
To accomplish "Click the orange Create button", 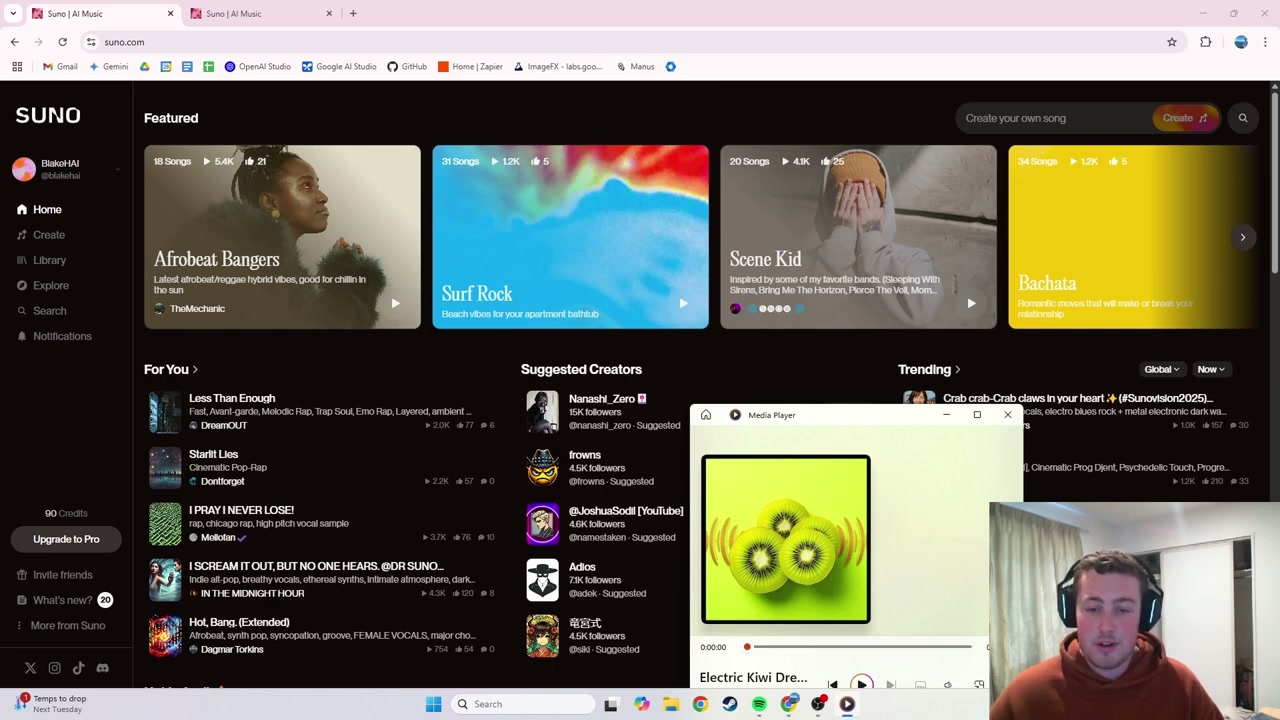I will (x=1185, y=118).
